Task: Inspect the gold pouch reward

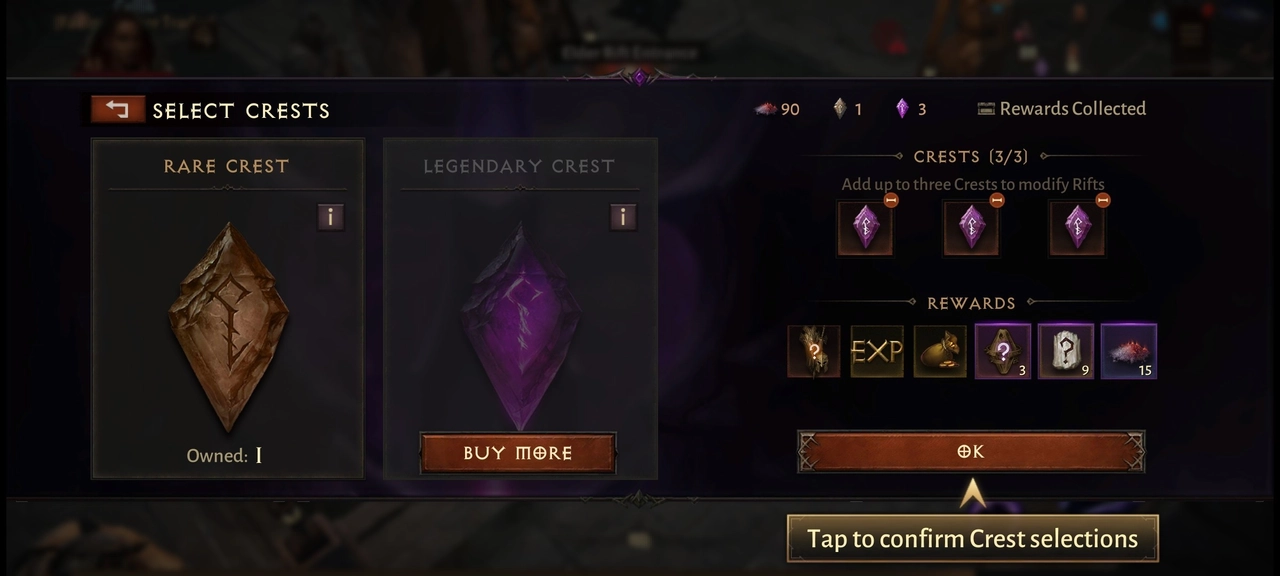Action: click(940, 351)
